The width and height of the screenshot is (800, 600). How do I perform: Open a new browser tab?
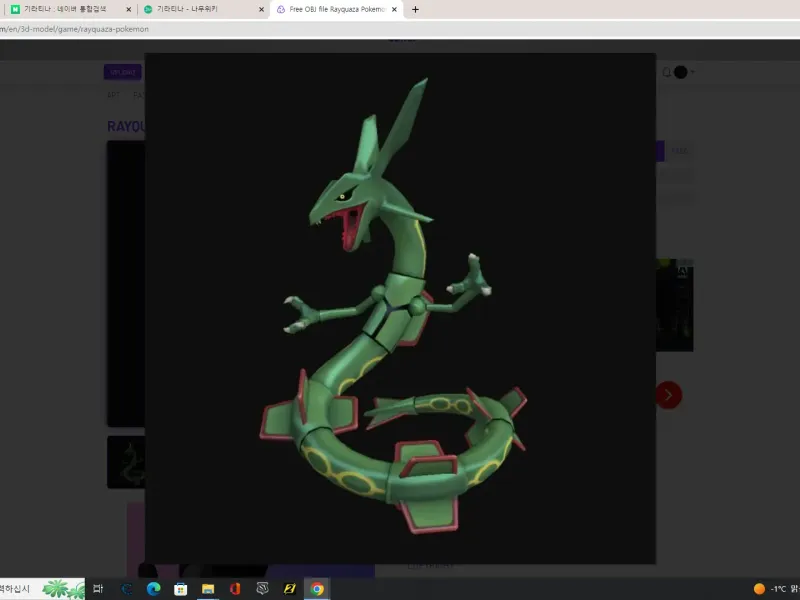(x=415, y=9)
